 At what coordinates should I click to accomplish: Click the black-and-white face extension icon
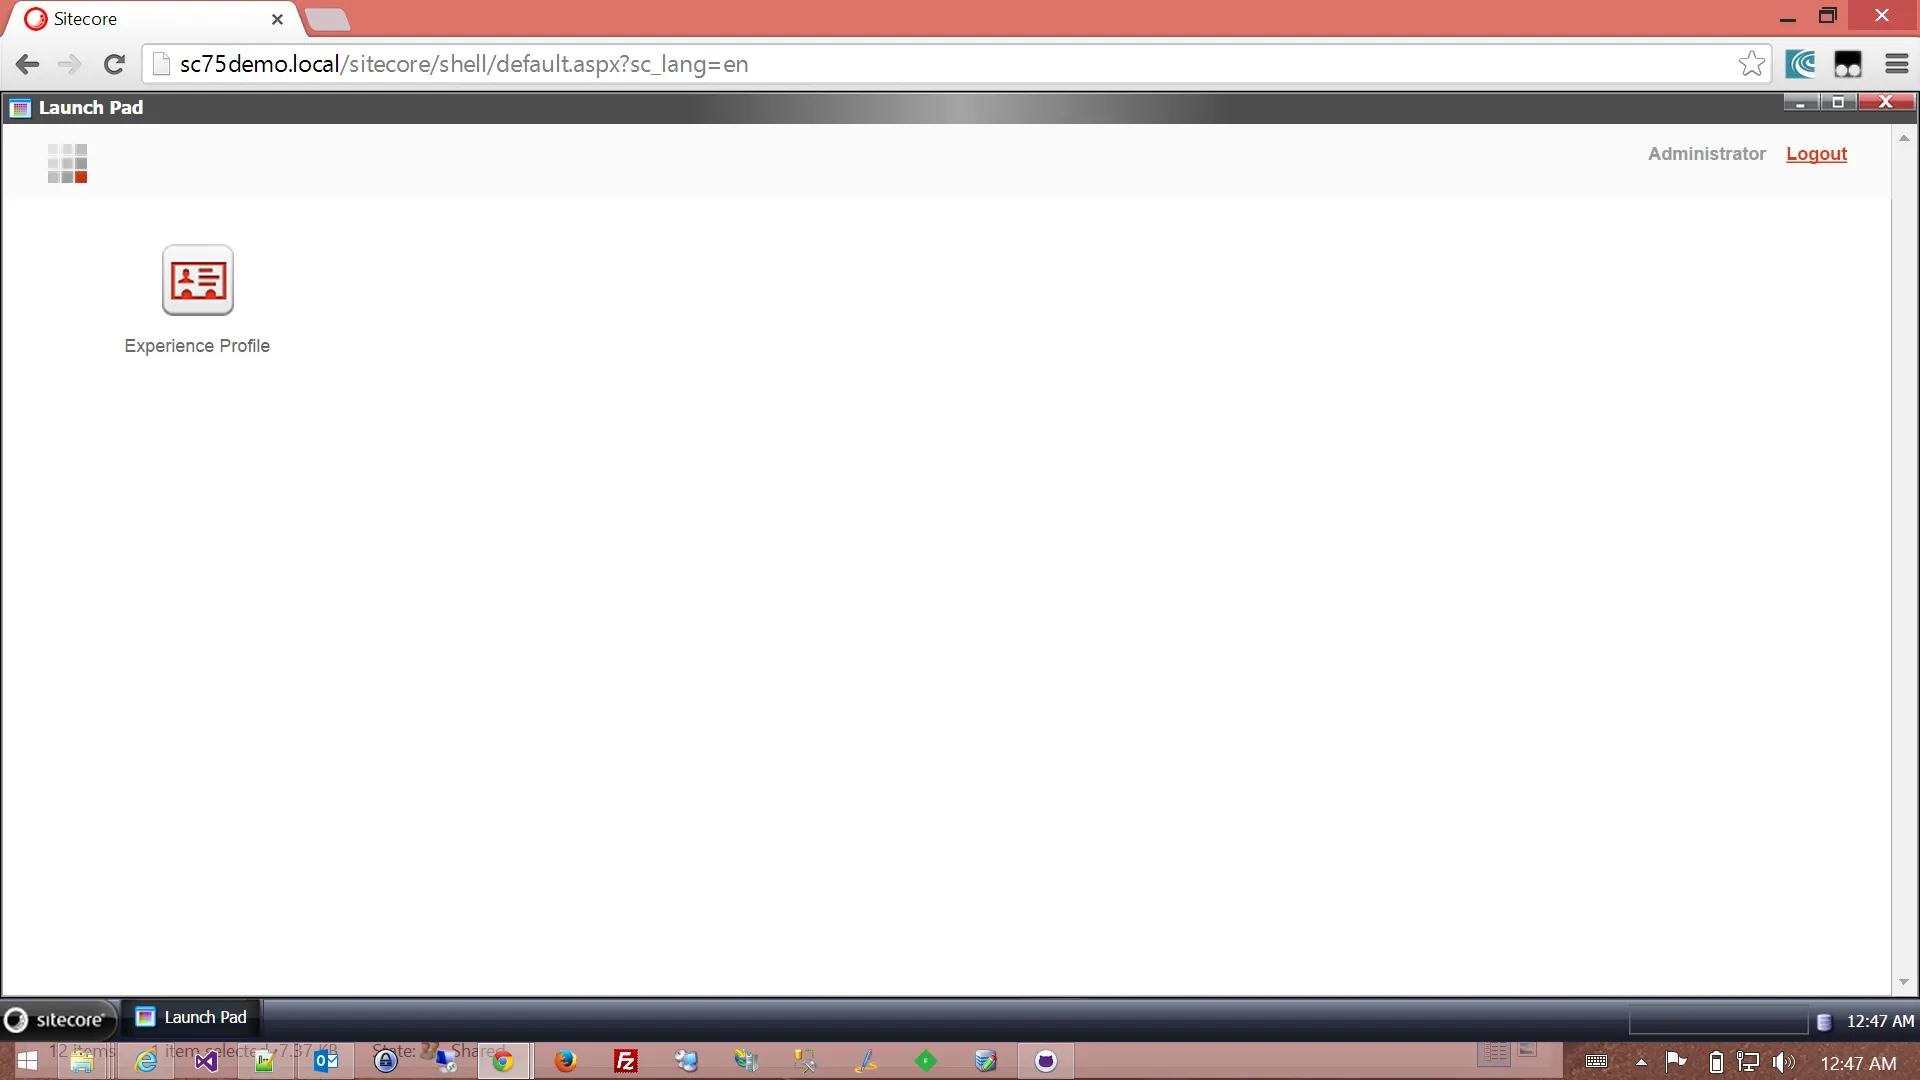1847,64
